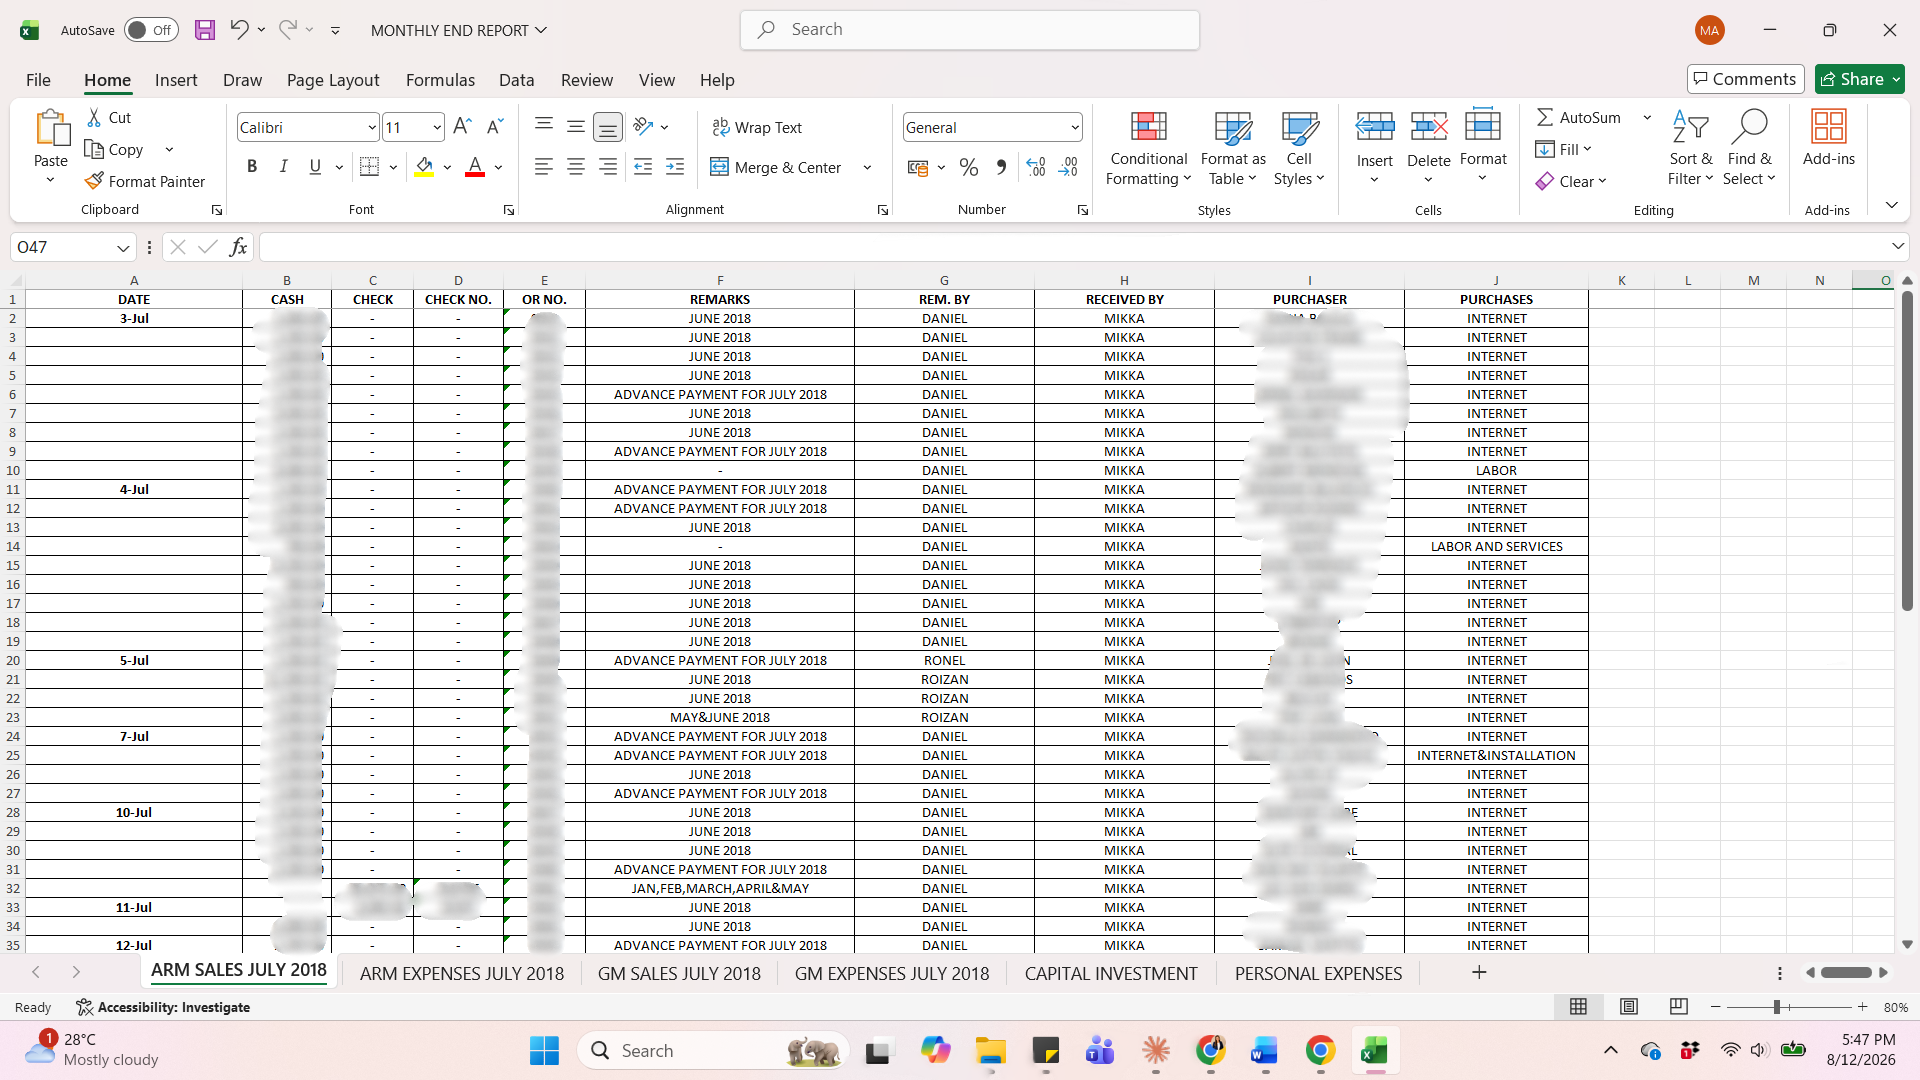Viewport: 1920px width, 1080px height.
Task: Open the Insert ribbon tab
Action: (x=176, y=80)
